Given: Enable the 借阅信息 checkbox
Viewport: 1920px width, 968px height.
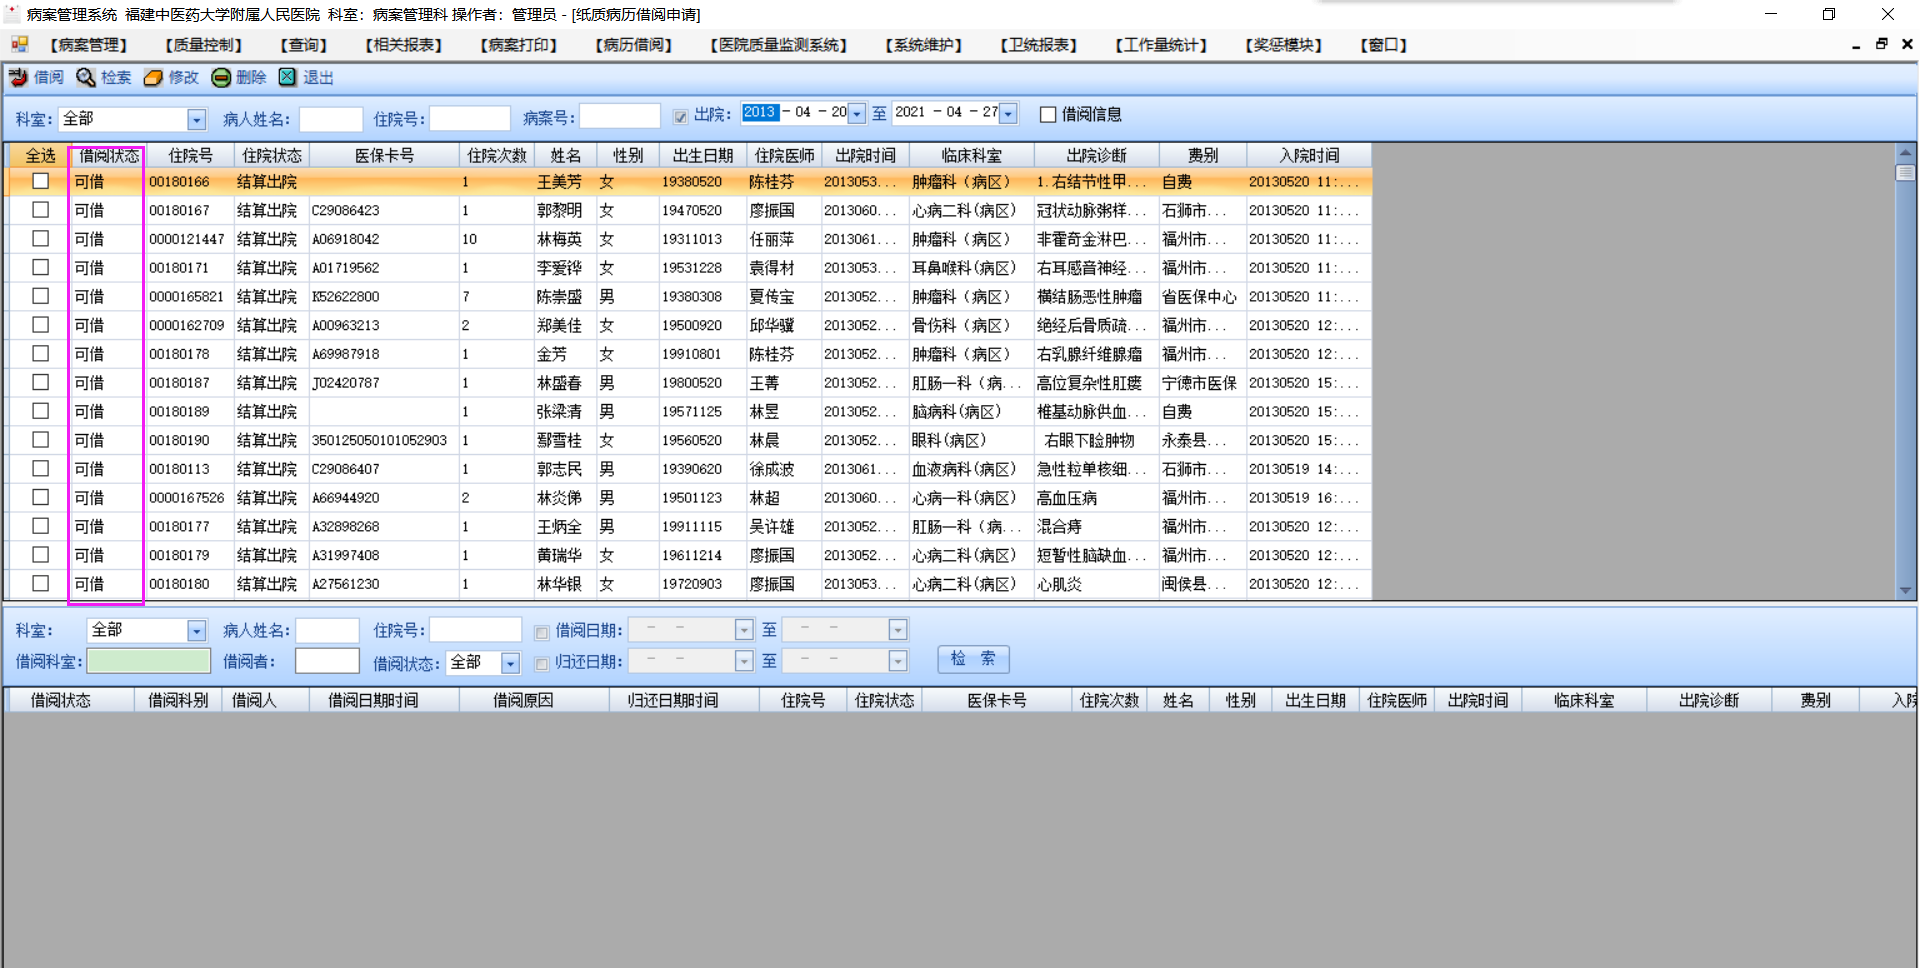Looking at the screenshot, I should tap(1048, 115).
